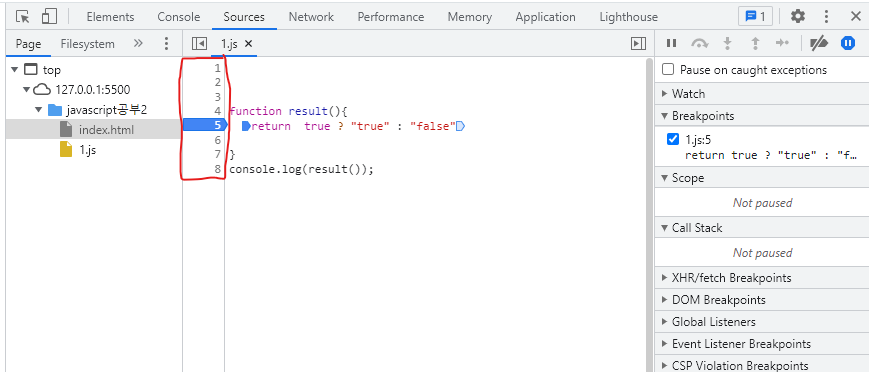Hide the debugger sidebar
869x372 pixels.
638,44
